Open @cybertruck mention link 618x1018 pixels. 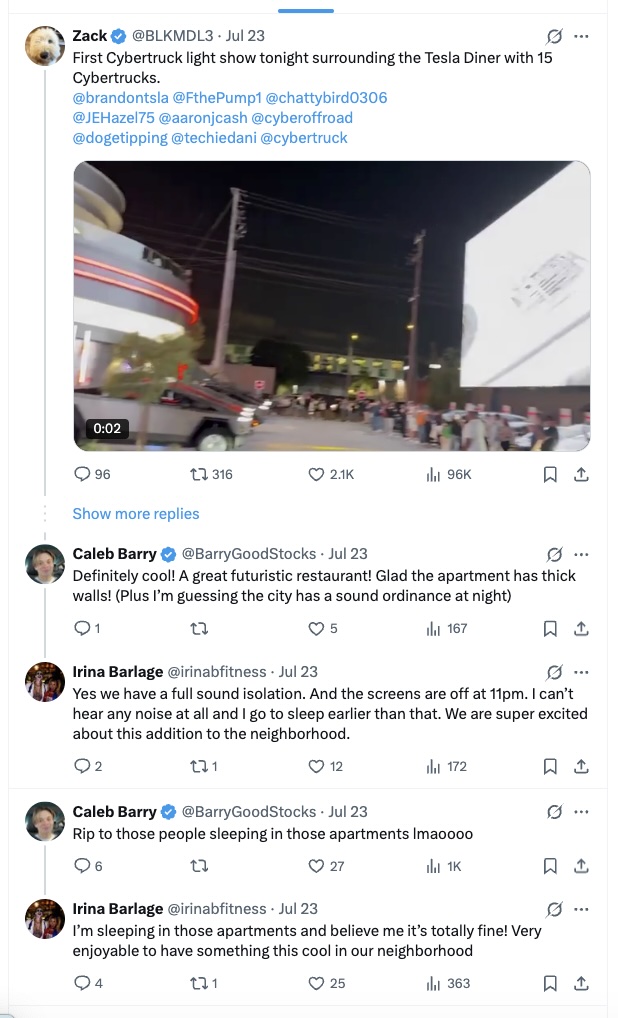[x=304, y=138]
